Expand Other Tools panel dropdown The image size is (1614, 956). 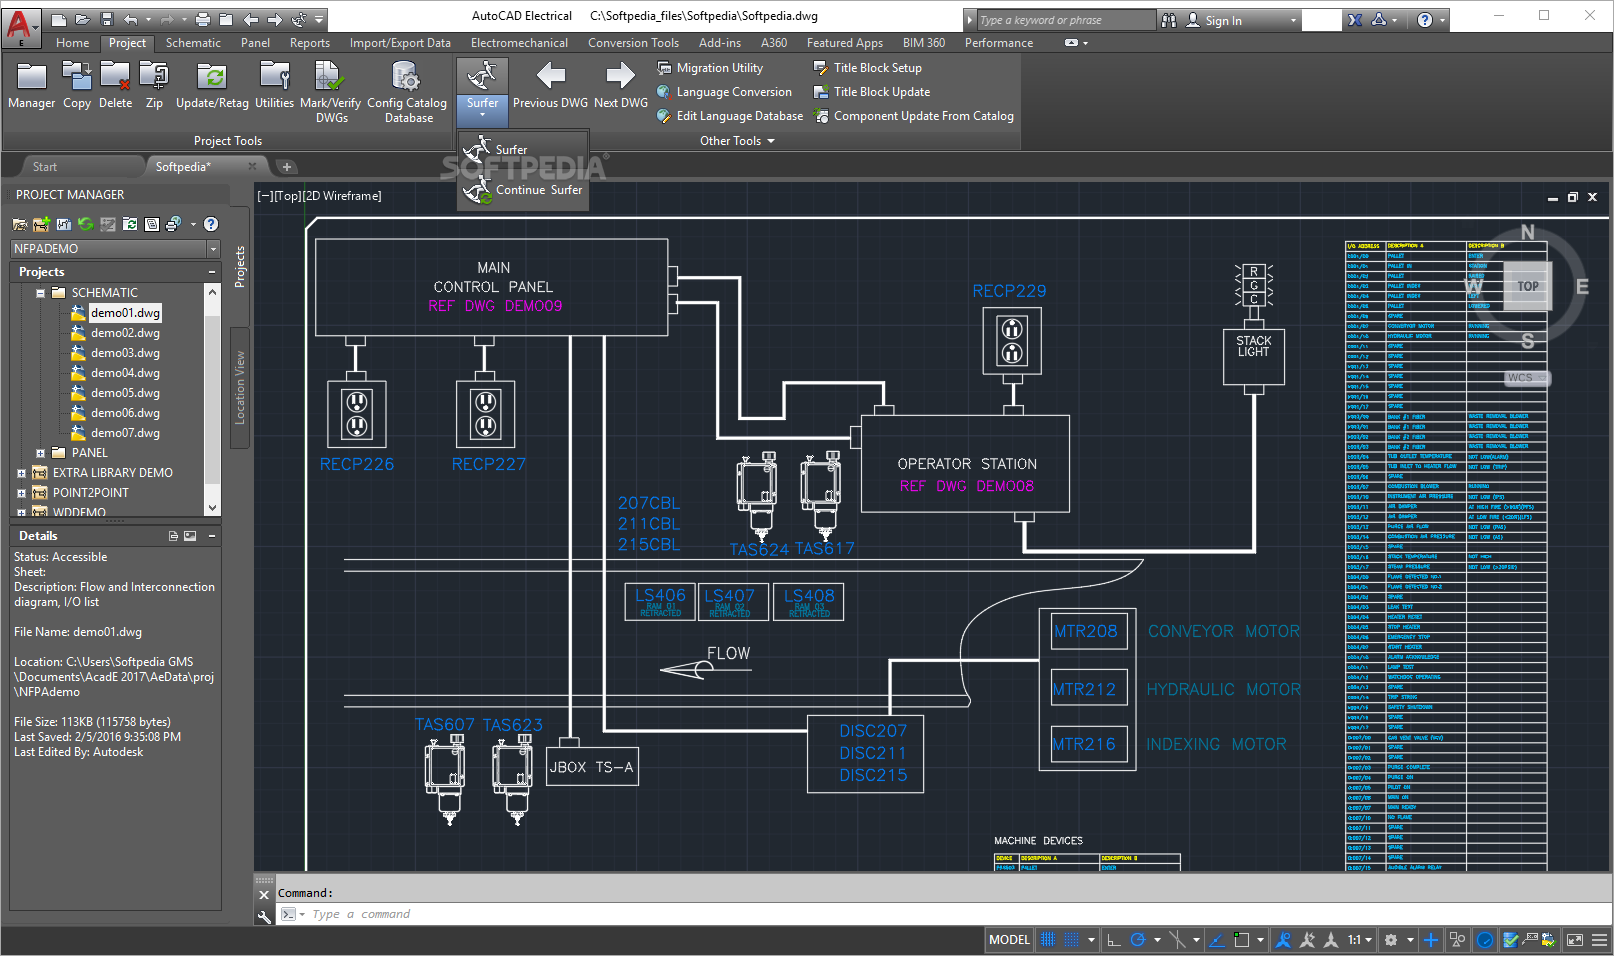click(x=738, y=141)
